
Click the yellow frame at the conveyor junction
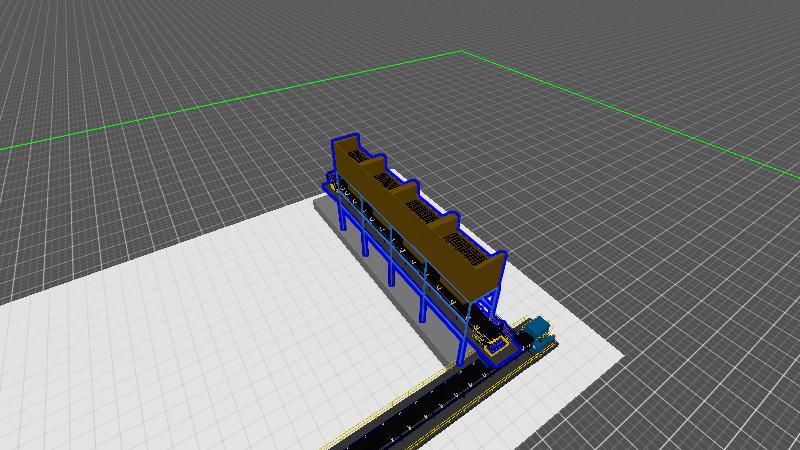click(x=497, y=347)
